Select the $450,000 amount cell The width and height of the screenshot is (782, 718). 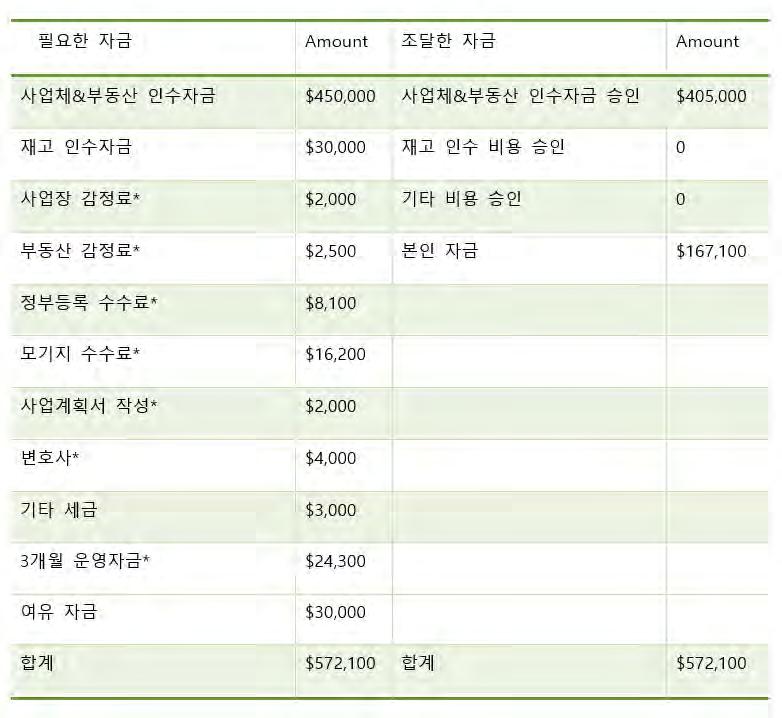[x=340, y=97]
